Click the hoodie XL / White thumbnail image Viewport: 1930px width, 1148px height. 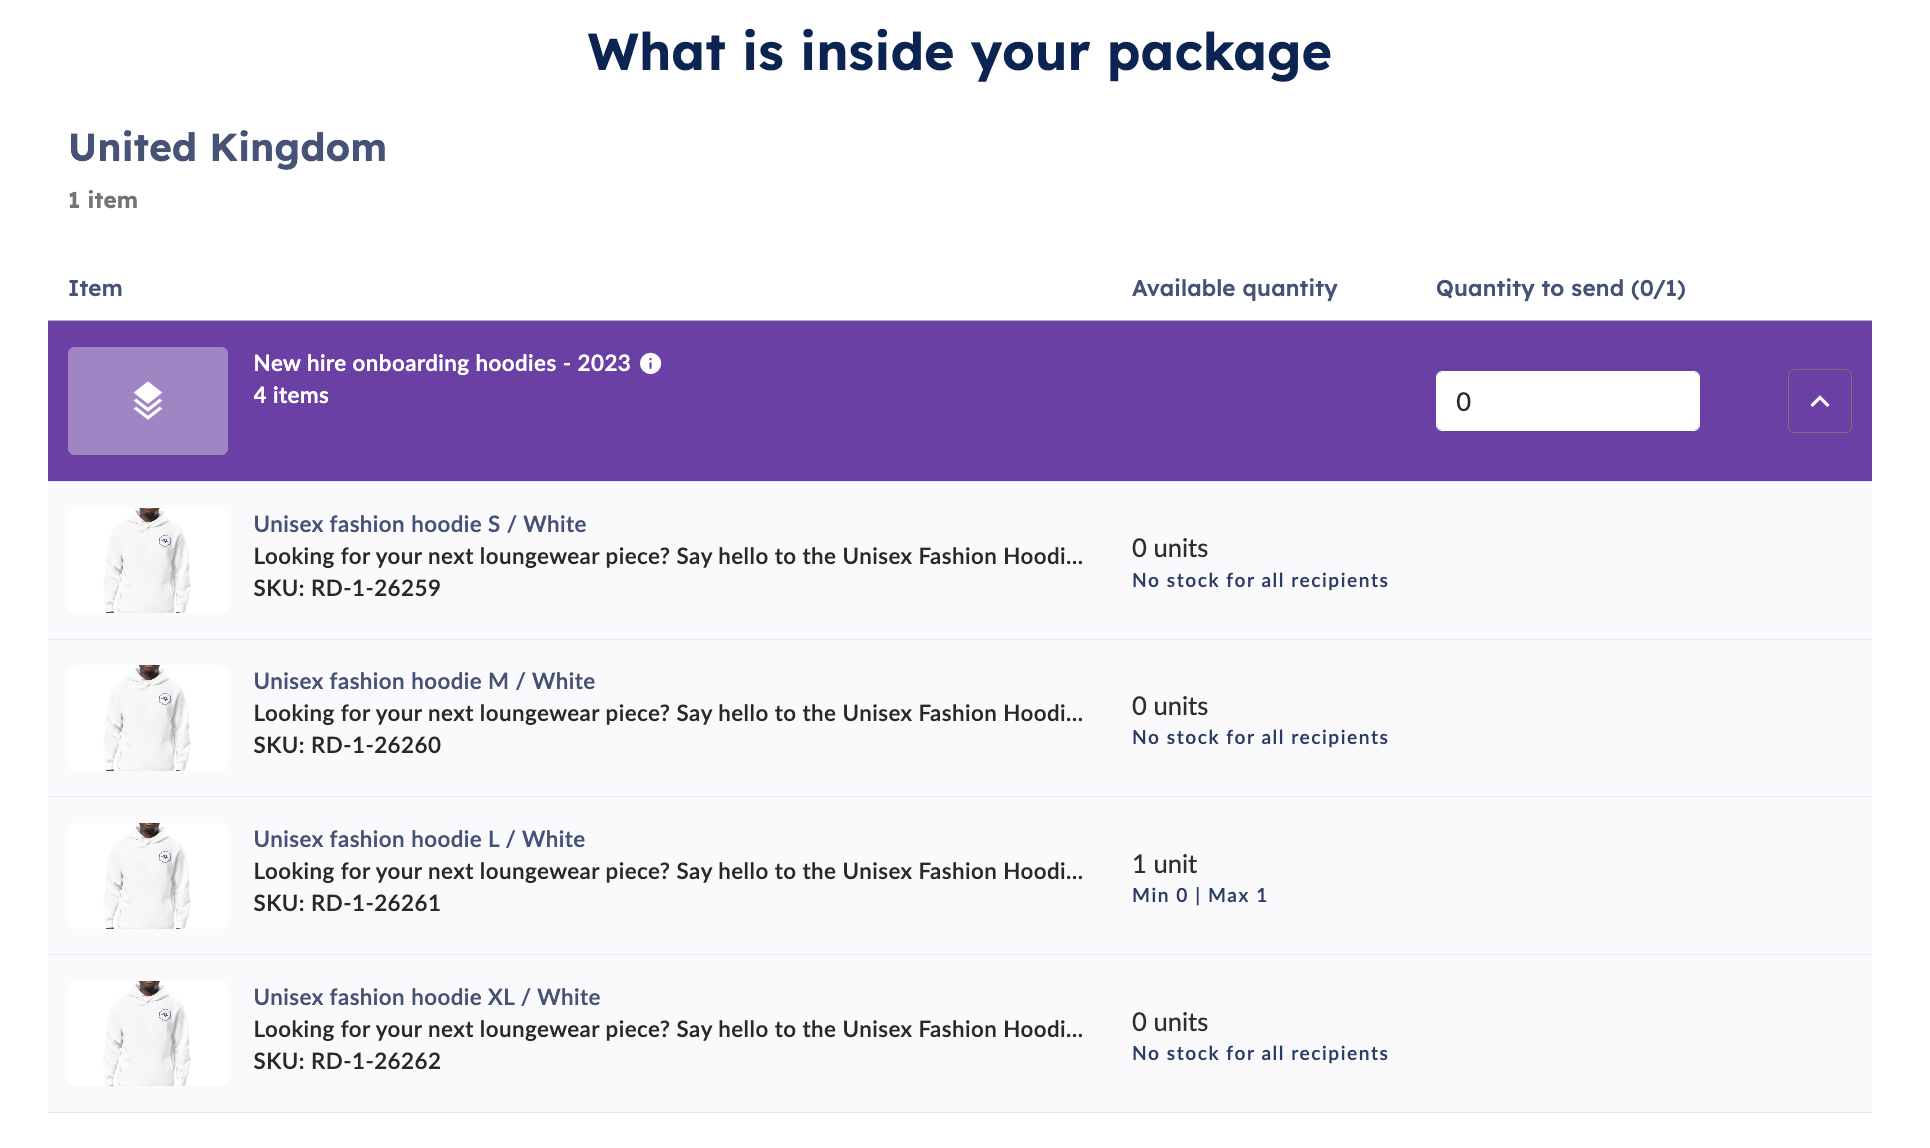pyautogui.click(x=148, y=1033)
